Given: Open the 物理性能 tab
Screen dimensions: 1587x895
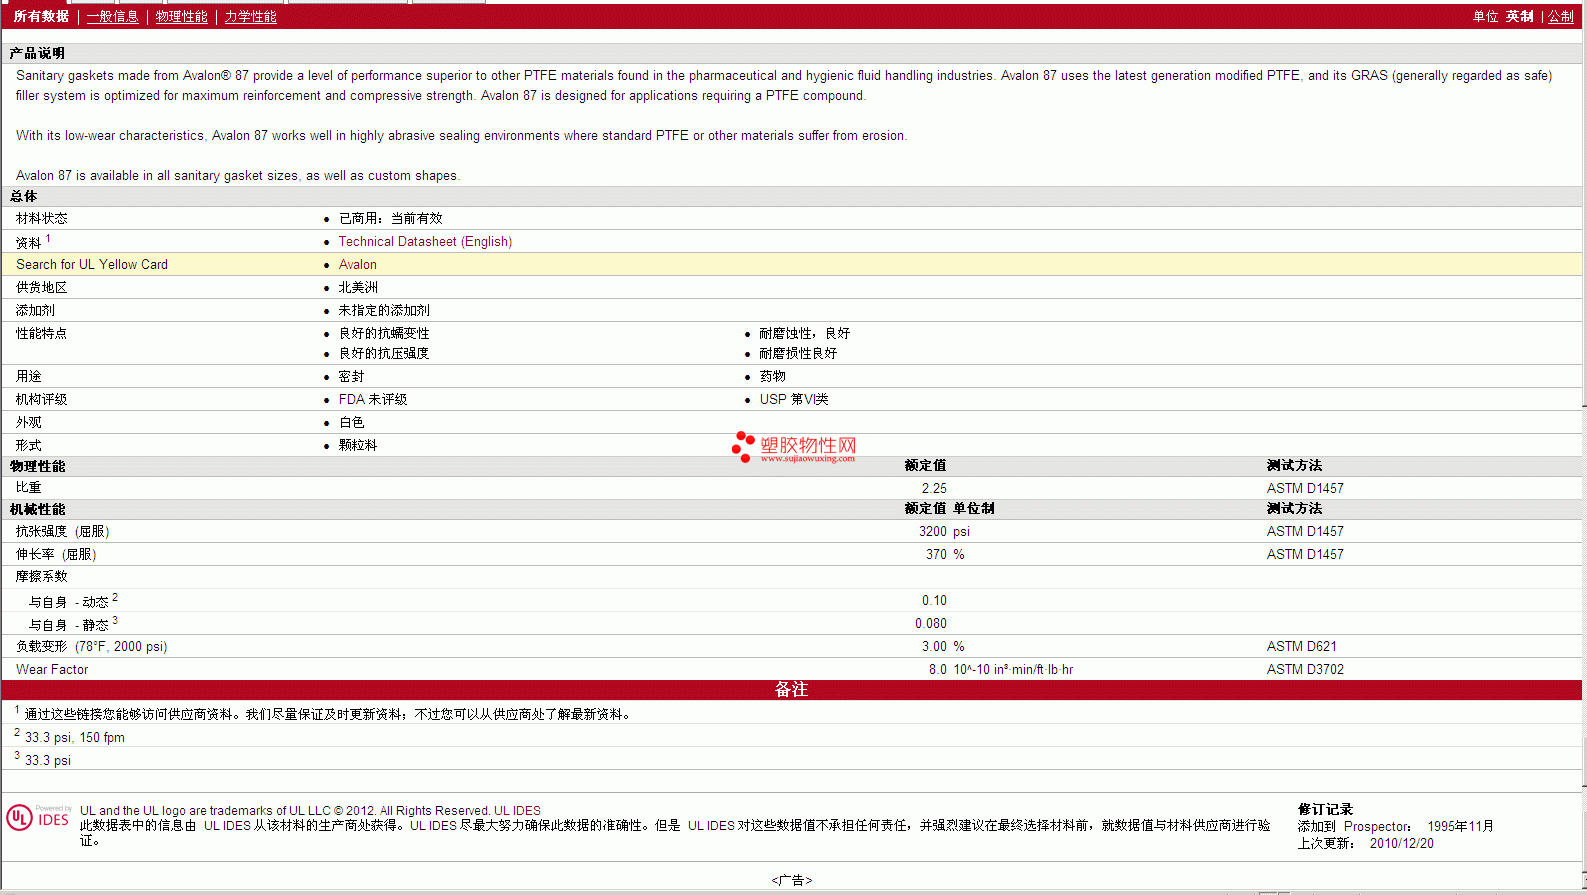Looking at the screenshot, I should pos(181,16).
